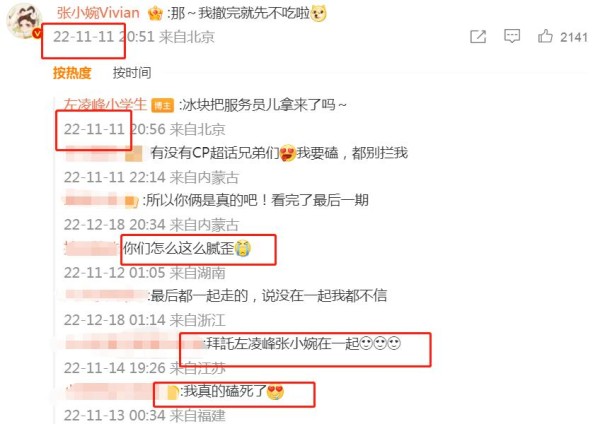The height and width of the screenshot is (424, 600).
Task: Like the post via thumbs-up icon
Action: [545, 36]
